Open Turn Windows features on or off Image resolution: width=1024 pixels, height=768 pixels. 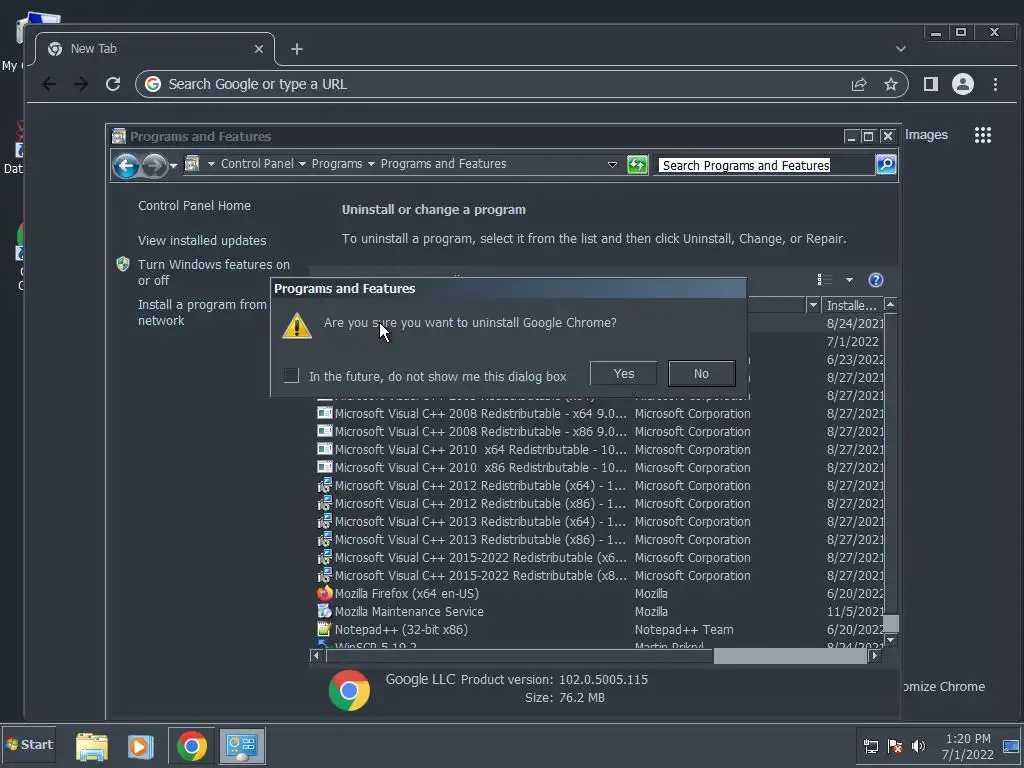pyautogui.click(x=214, y=272)
